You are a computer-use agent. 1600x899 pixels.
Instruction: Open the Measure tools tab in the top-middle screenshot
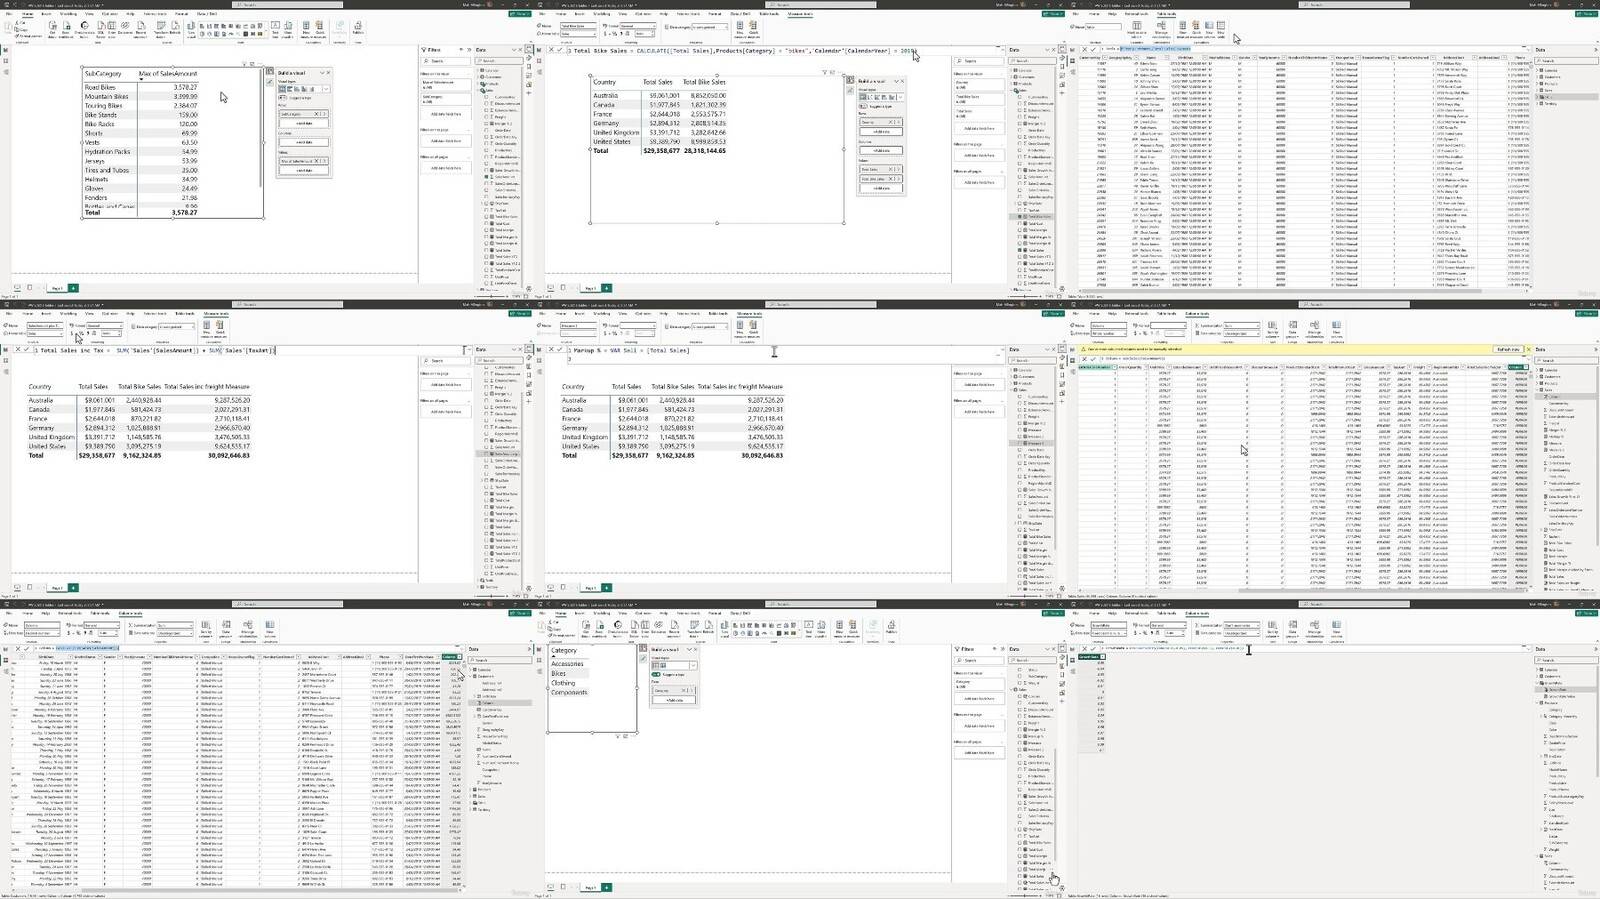pos(800,14)
